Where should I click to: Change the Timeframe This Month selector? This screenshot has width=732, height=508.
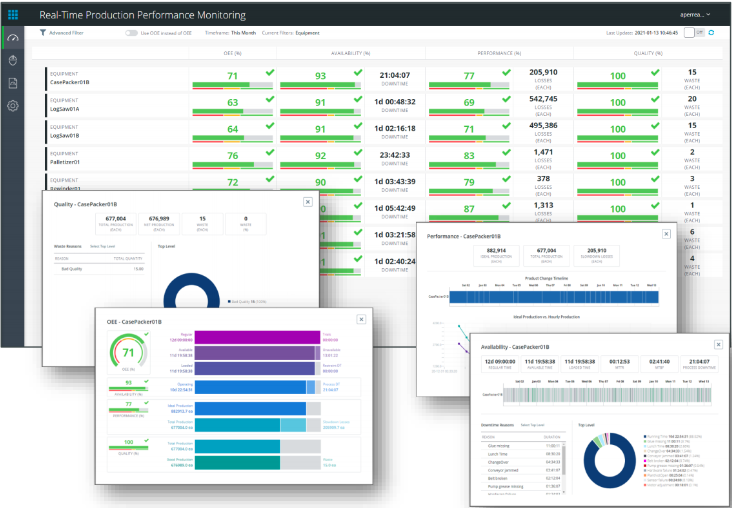[245, 33]
